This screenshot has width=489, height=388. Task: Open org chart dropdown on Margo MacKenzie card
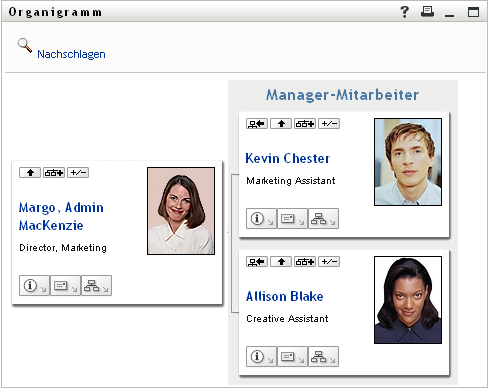96,286
